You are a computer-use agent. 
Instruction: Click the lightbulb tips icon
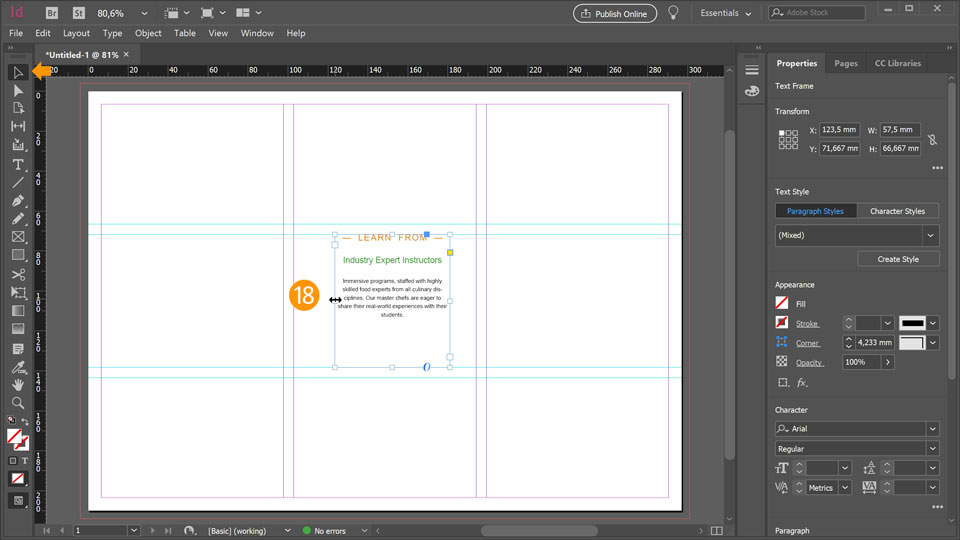pyautogui.click(x=674, y=13)
